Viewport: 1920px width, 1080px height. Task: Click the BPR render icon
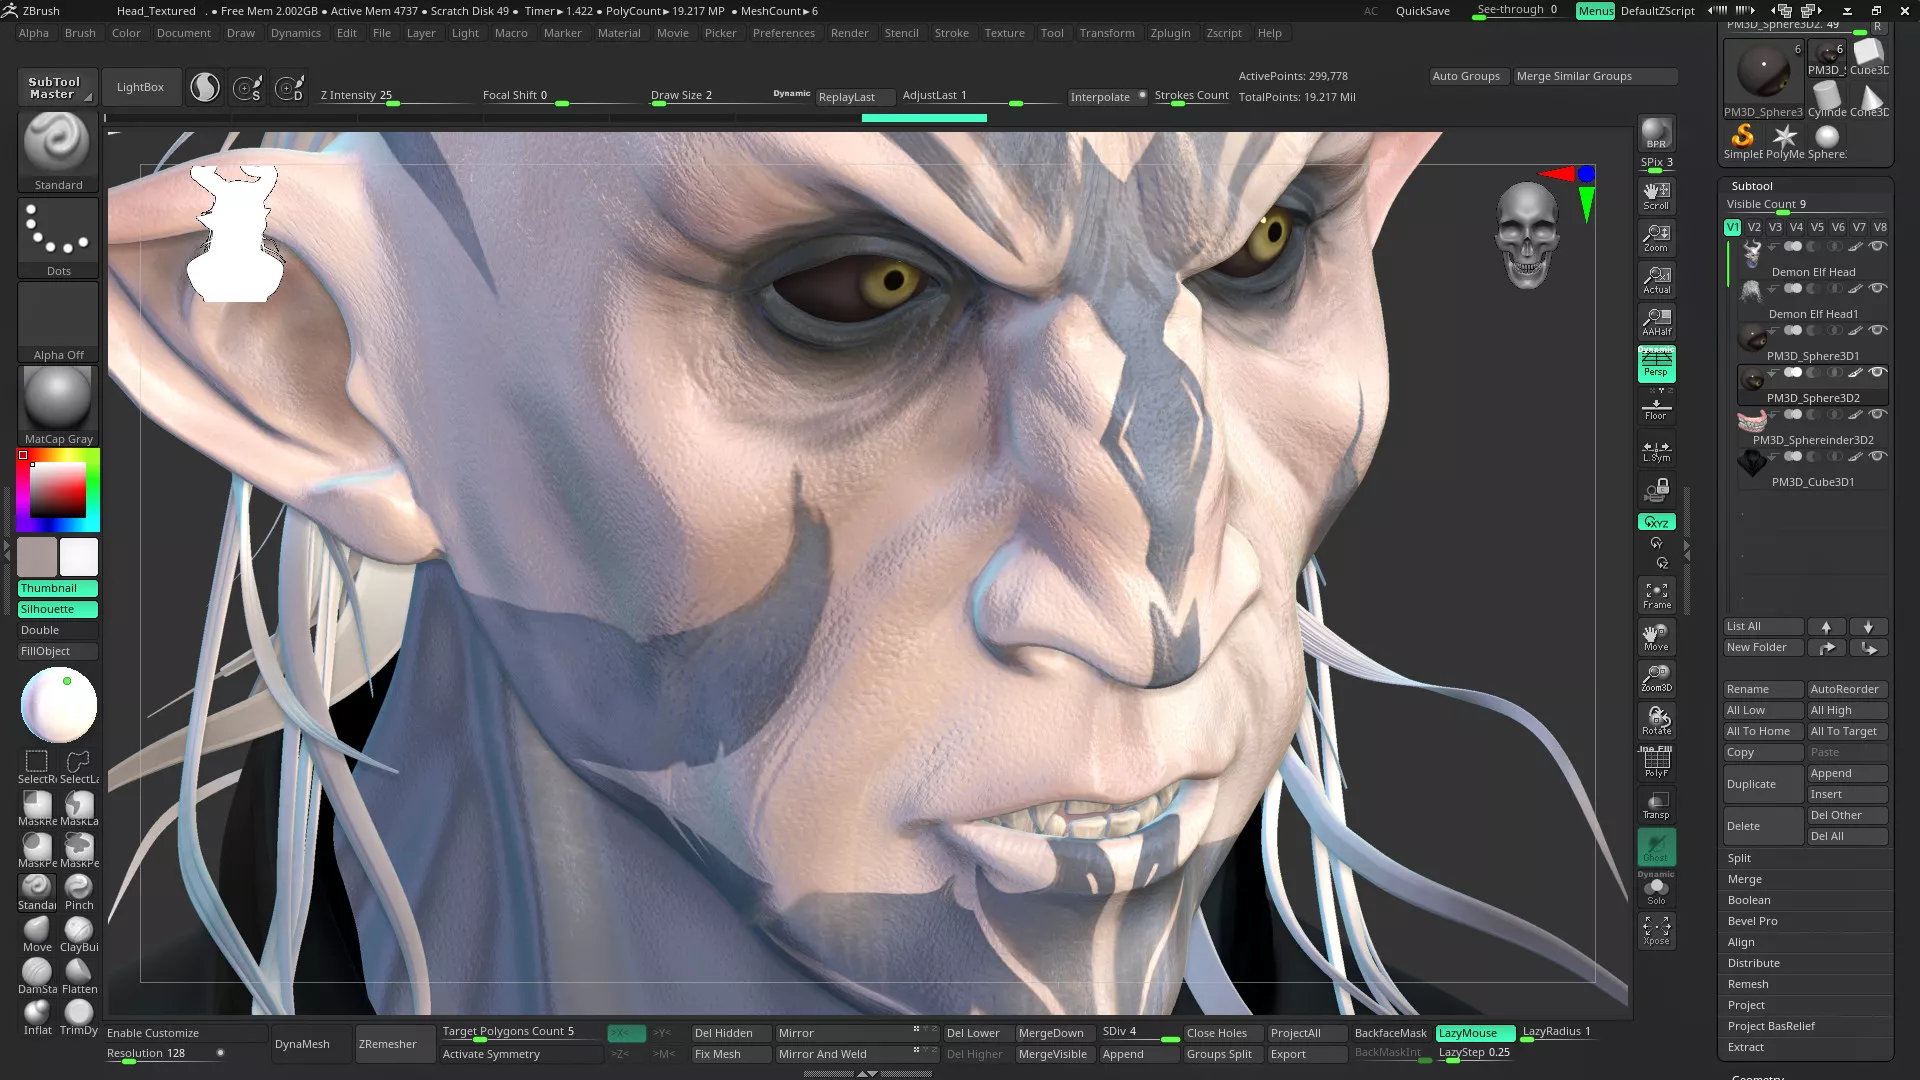1656,133
